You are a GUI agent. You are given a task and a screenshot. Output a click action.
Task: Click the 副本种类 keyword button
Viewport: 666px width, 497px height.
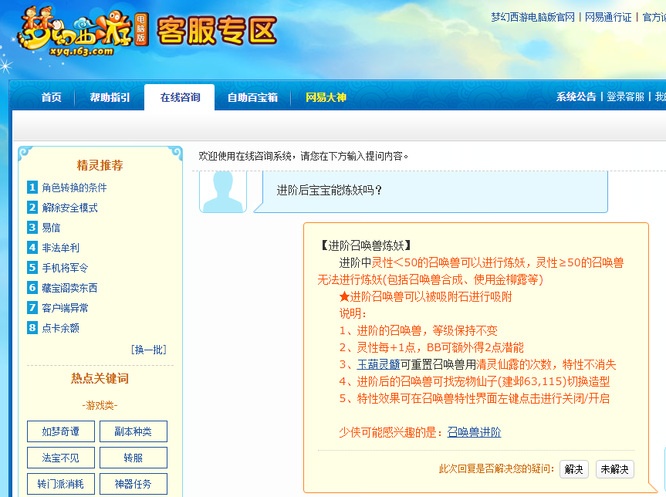133,431
